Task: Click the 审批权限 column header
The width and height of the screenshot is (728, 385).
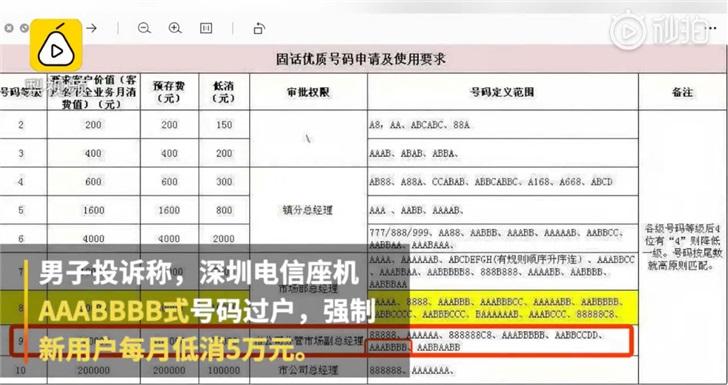Action: (308, 92)
